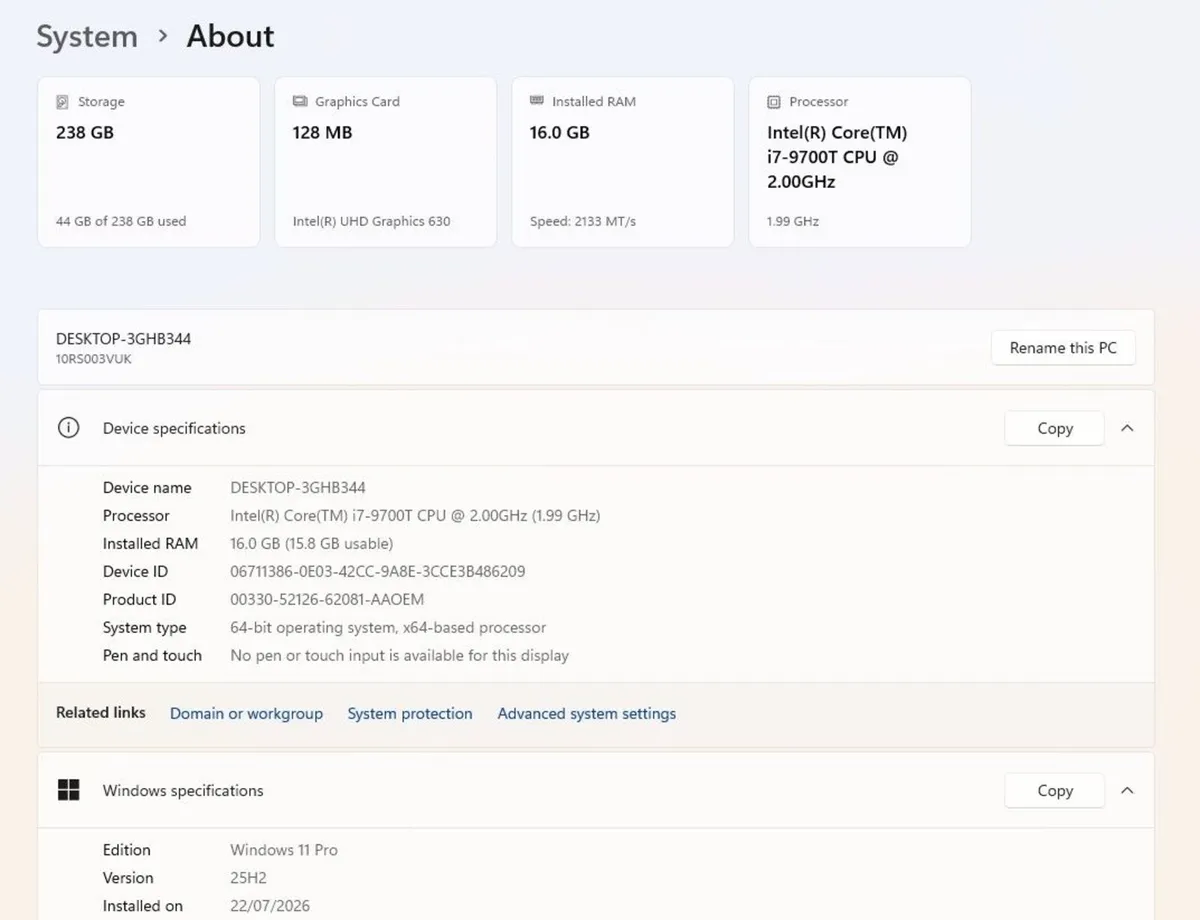Screen dimensions: 1200x920
Task: Expand the Device specifications header row
Action: click(x=596, y=428)
